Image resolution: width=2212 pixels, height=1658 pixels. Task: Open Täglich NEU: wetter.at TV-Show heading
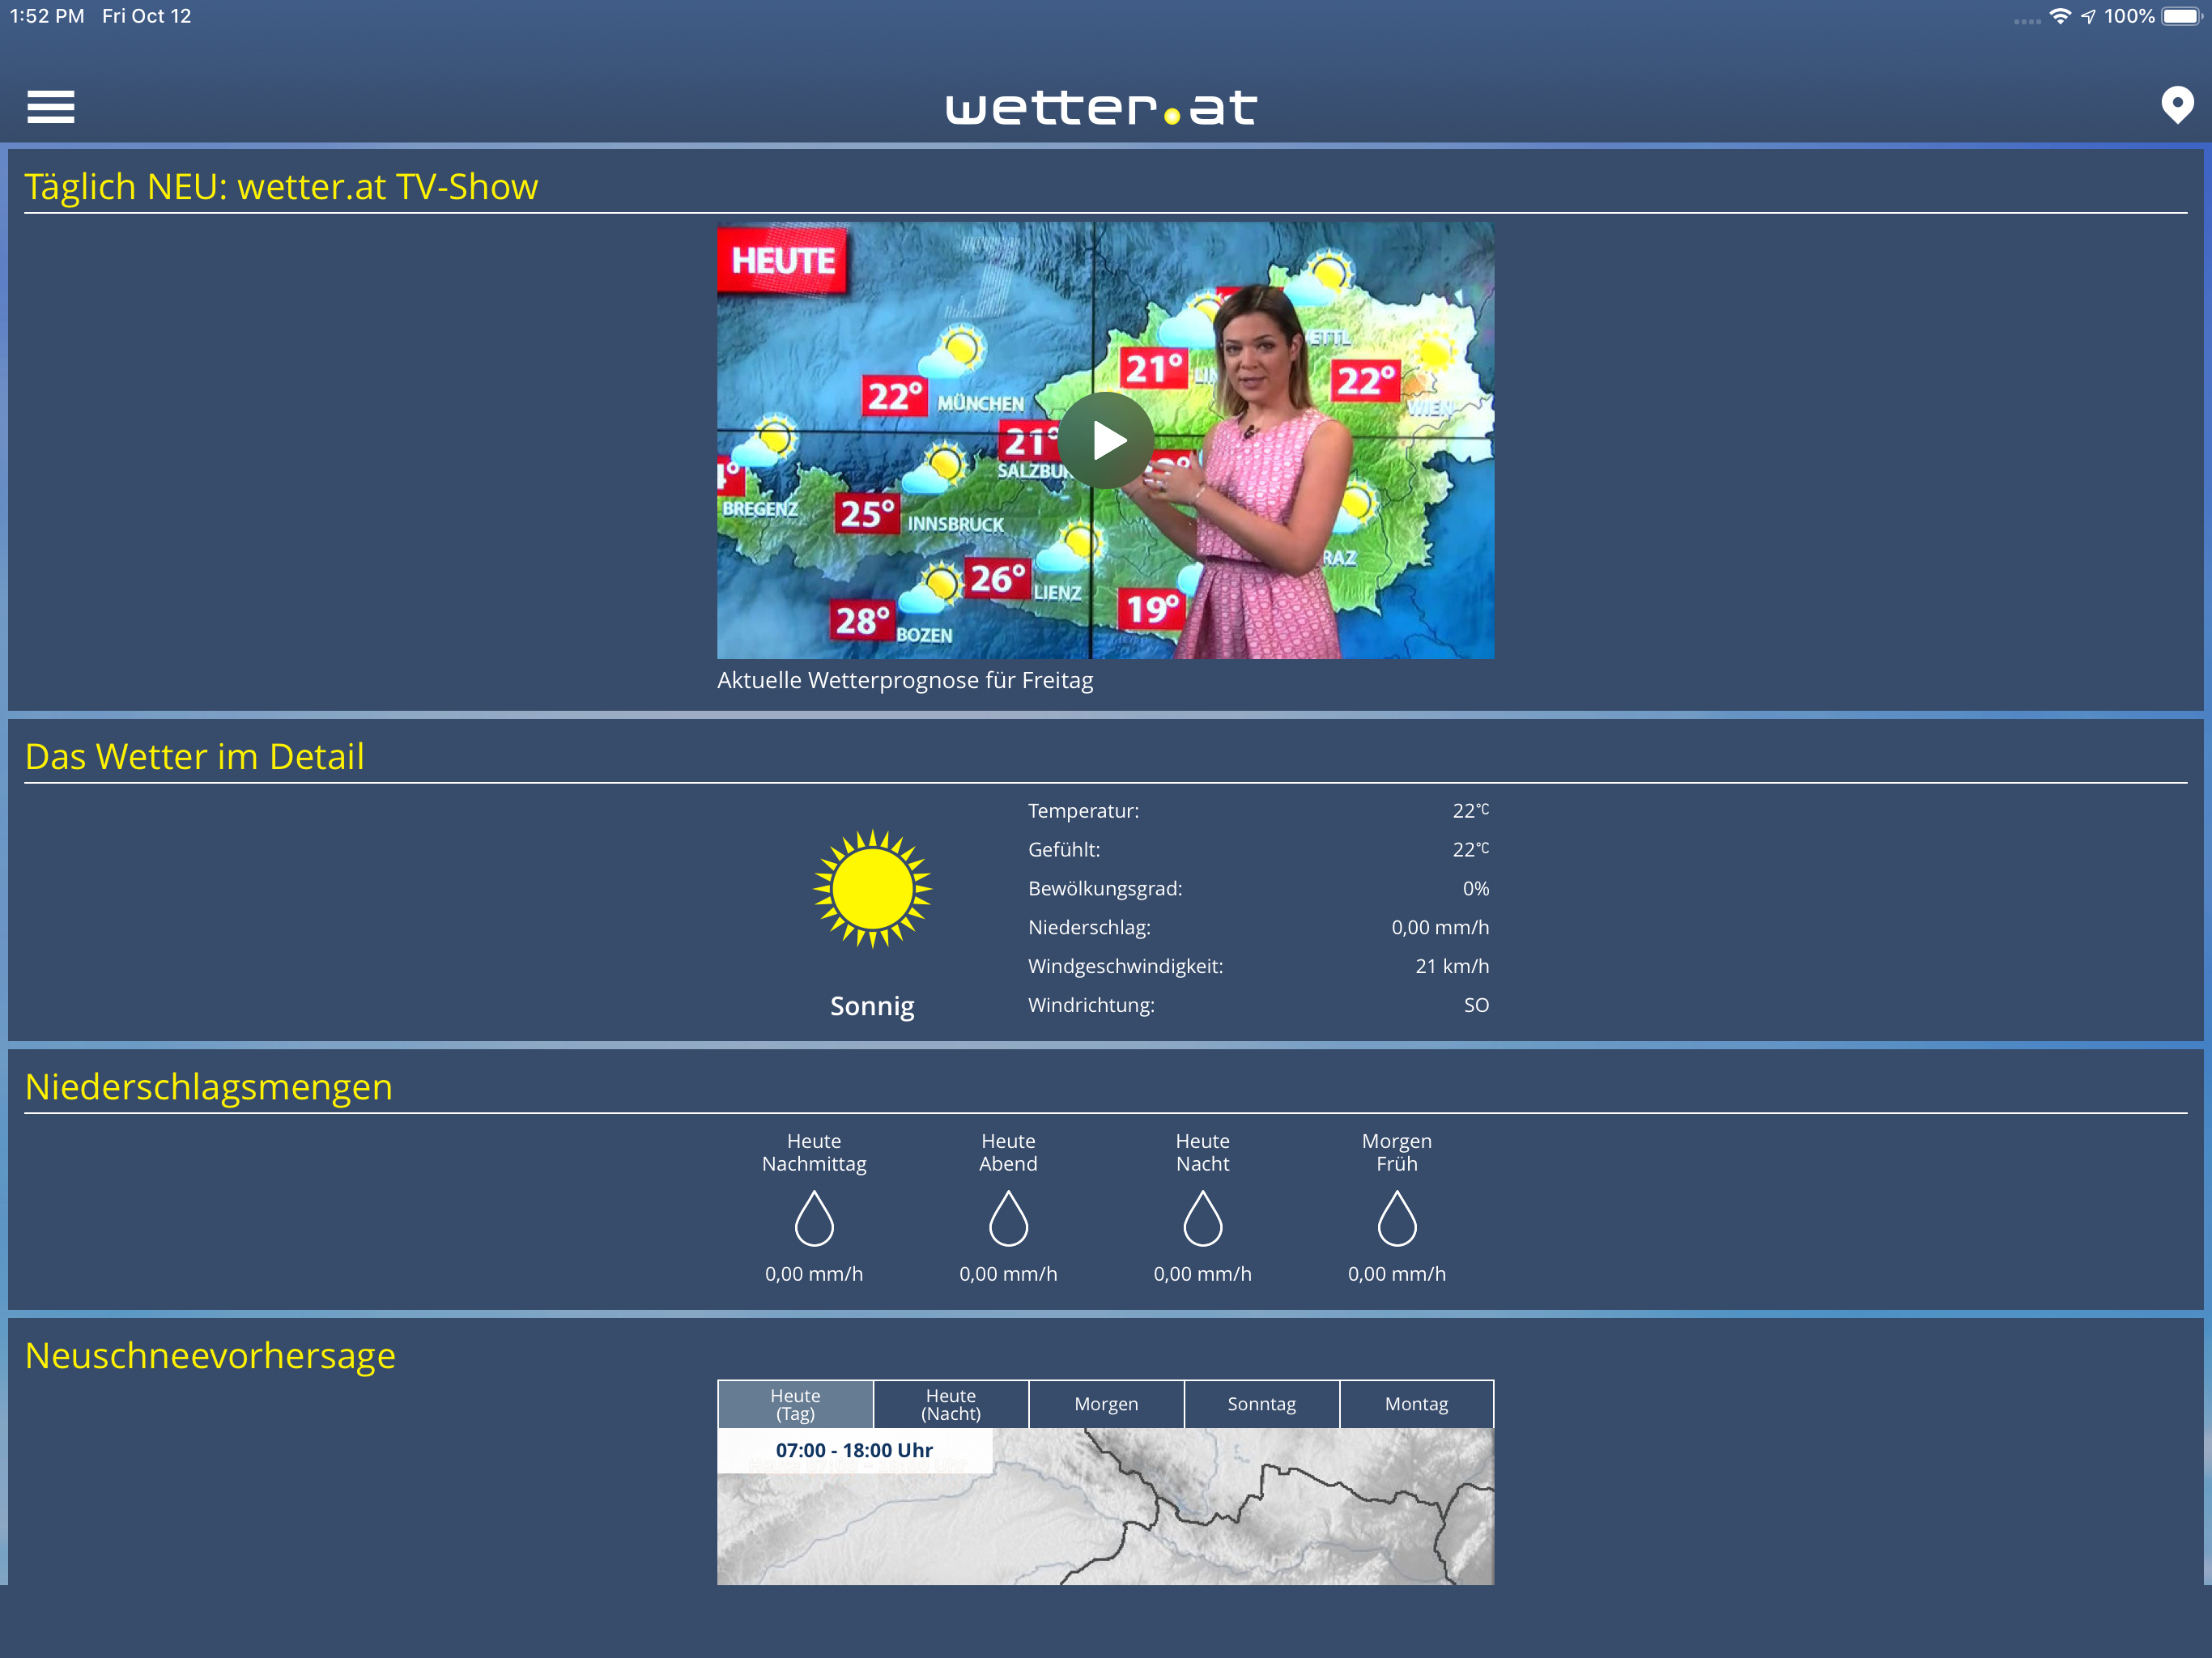pyautogui.click(x=281, y=187)
